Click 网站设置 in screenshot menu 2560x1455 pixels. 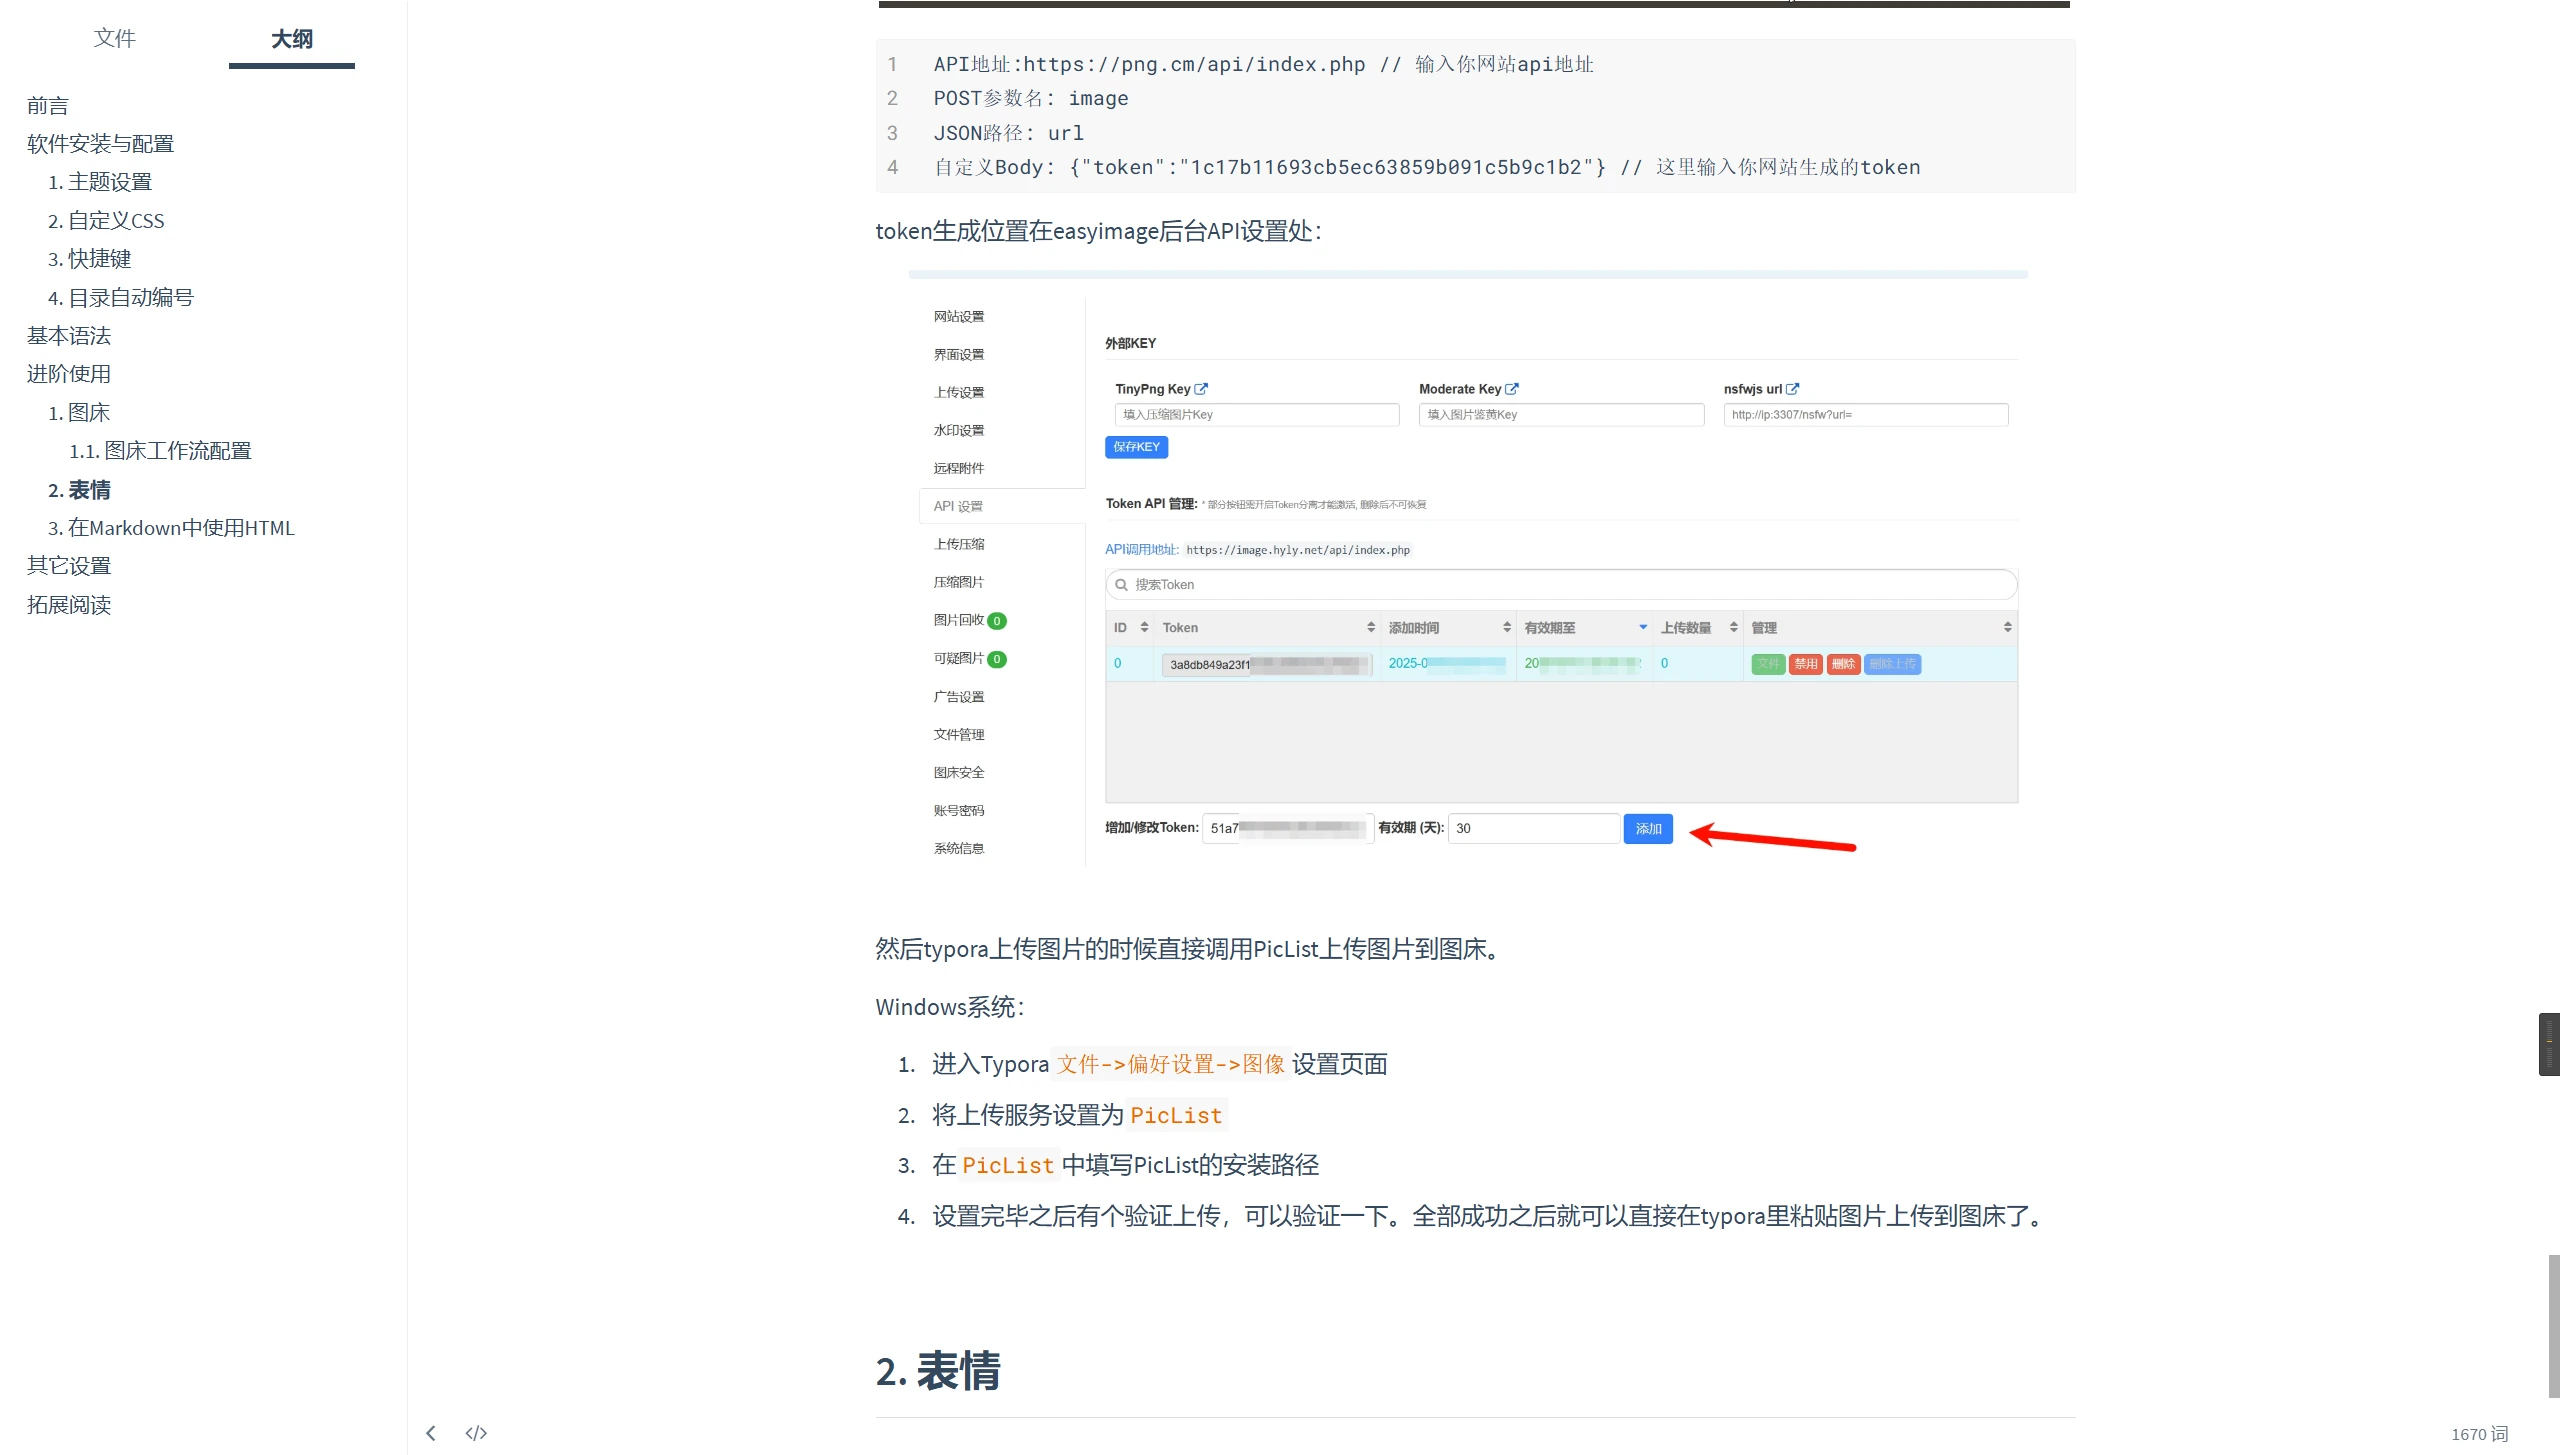tap(959, 316)
